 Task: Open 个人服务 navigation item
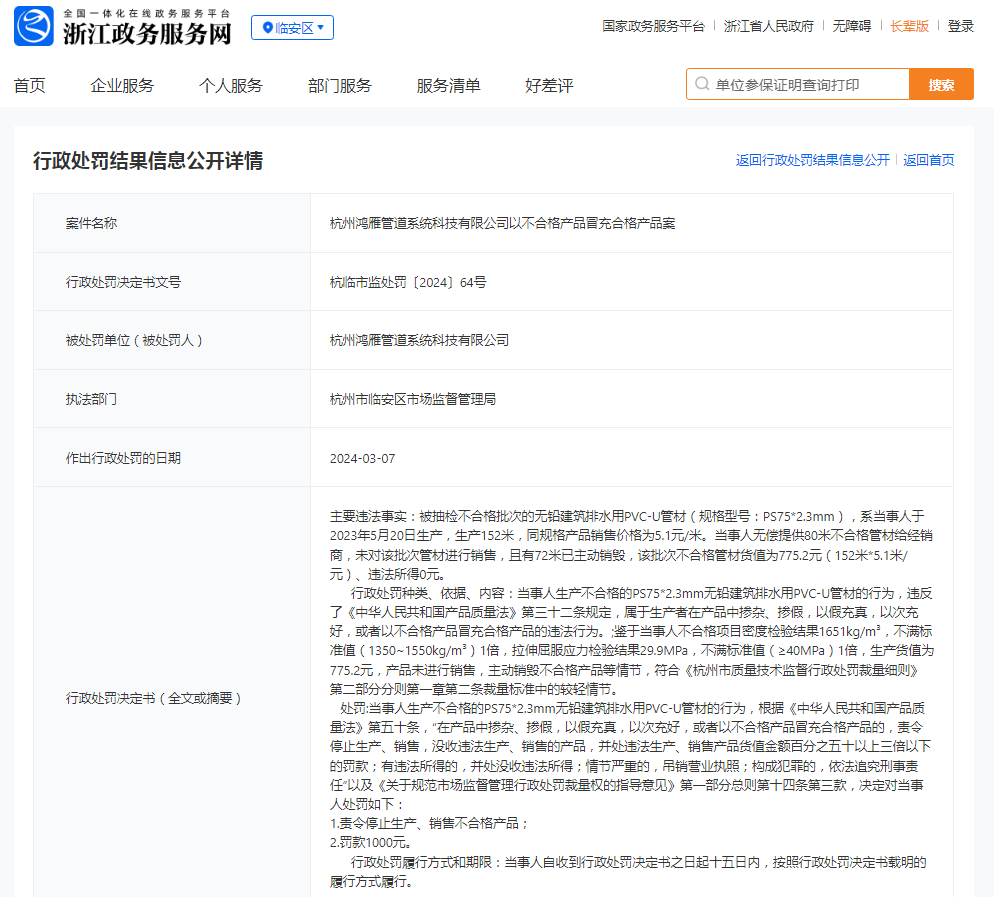[231, 86]
